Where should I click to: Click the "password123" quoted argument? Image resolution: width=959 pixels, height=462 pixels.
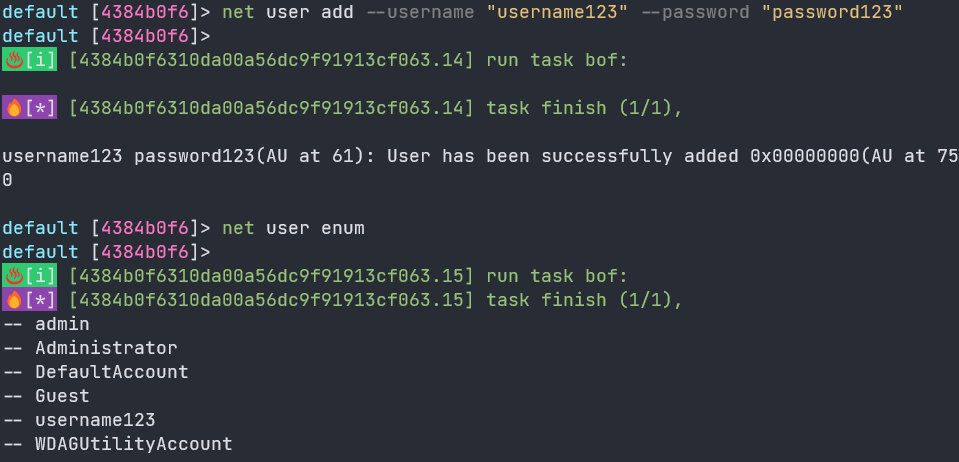tap(832, 12)
